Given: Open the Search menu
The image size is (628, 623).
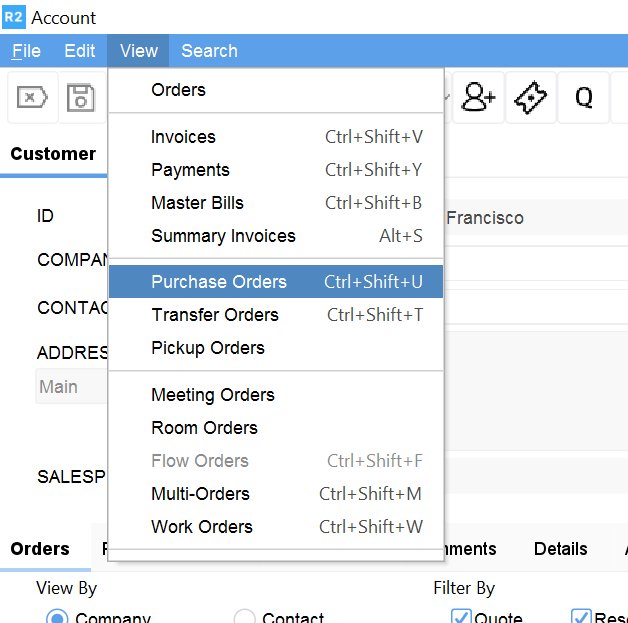Looking at the screenshot, I should 209,51.
